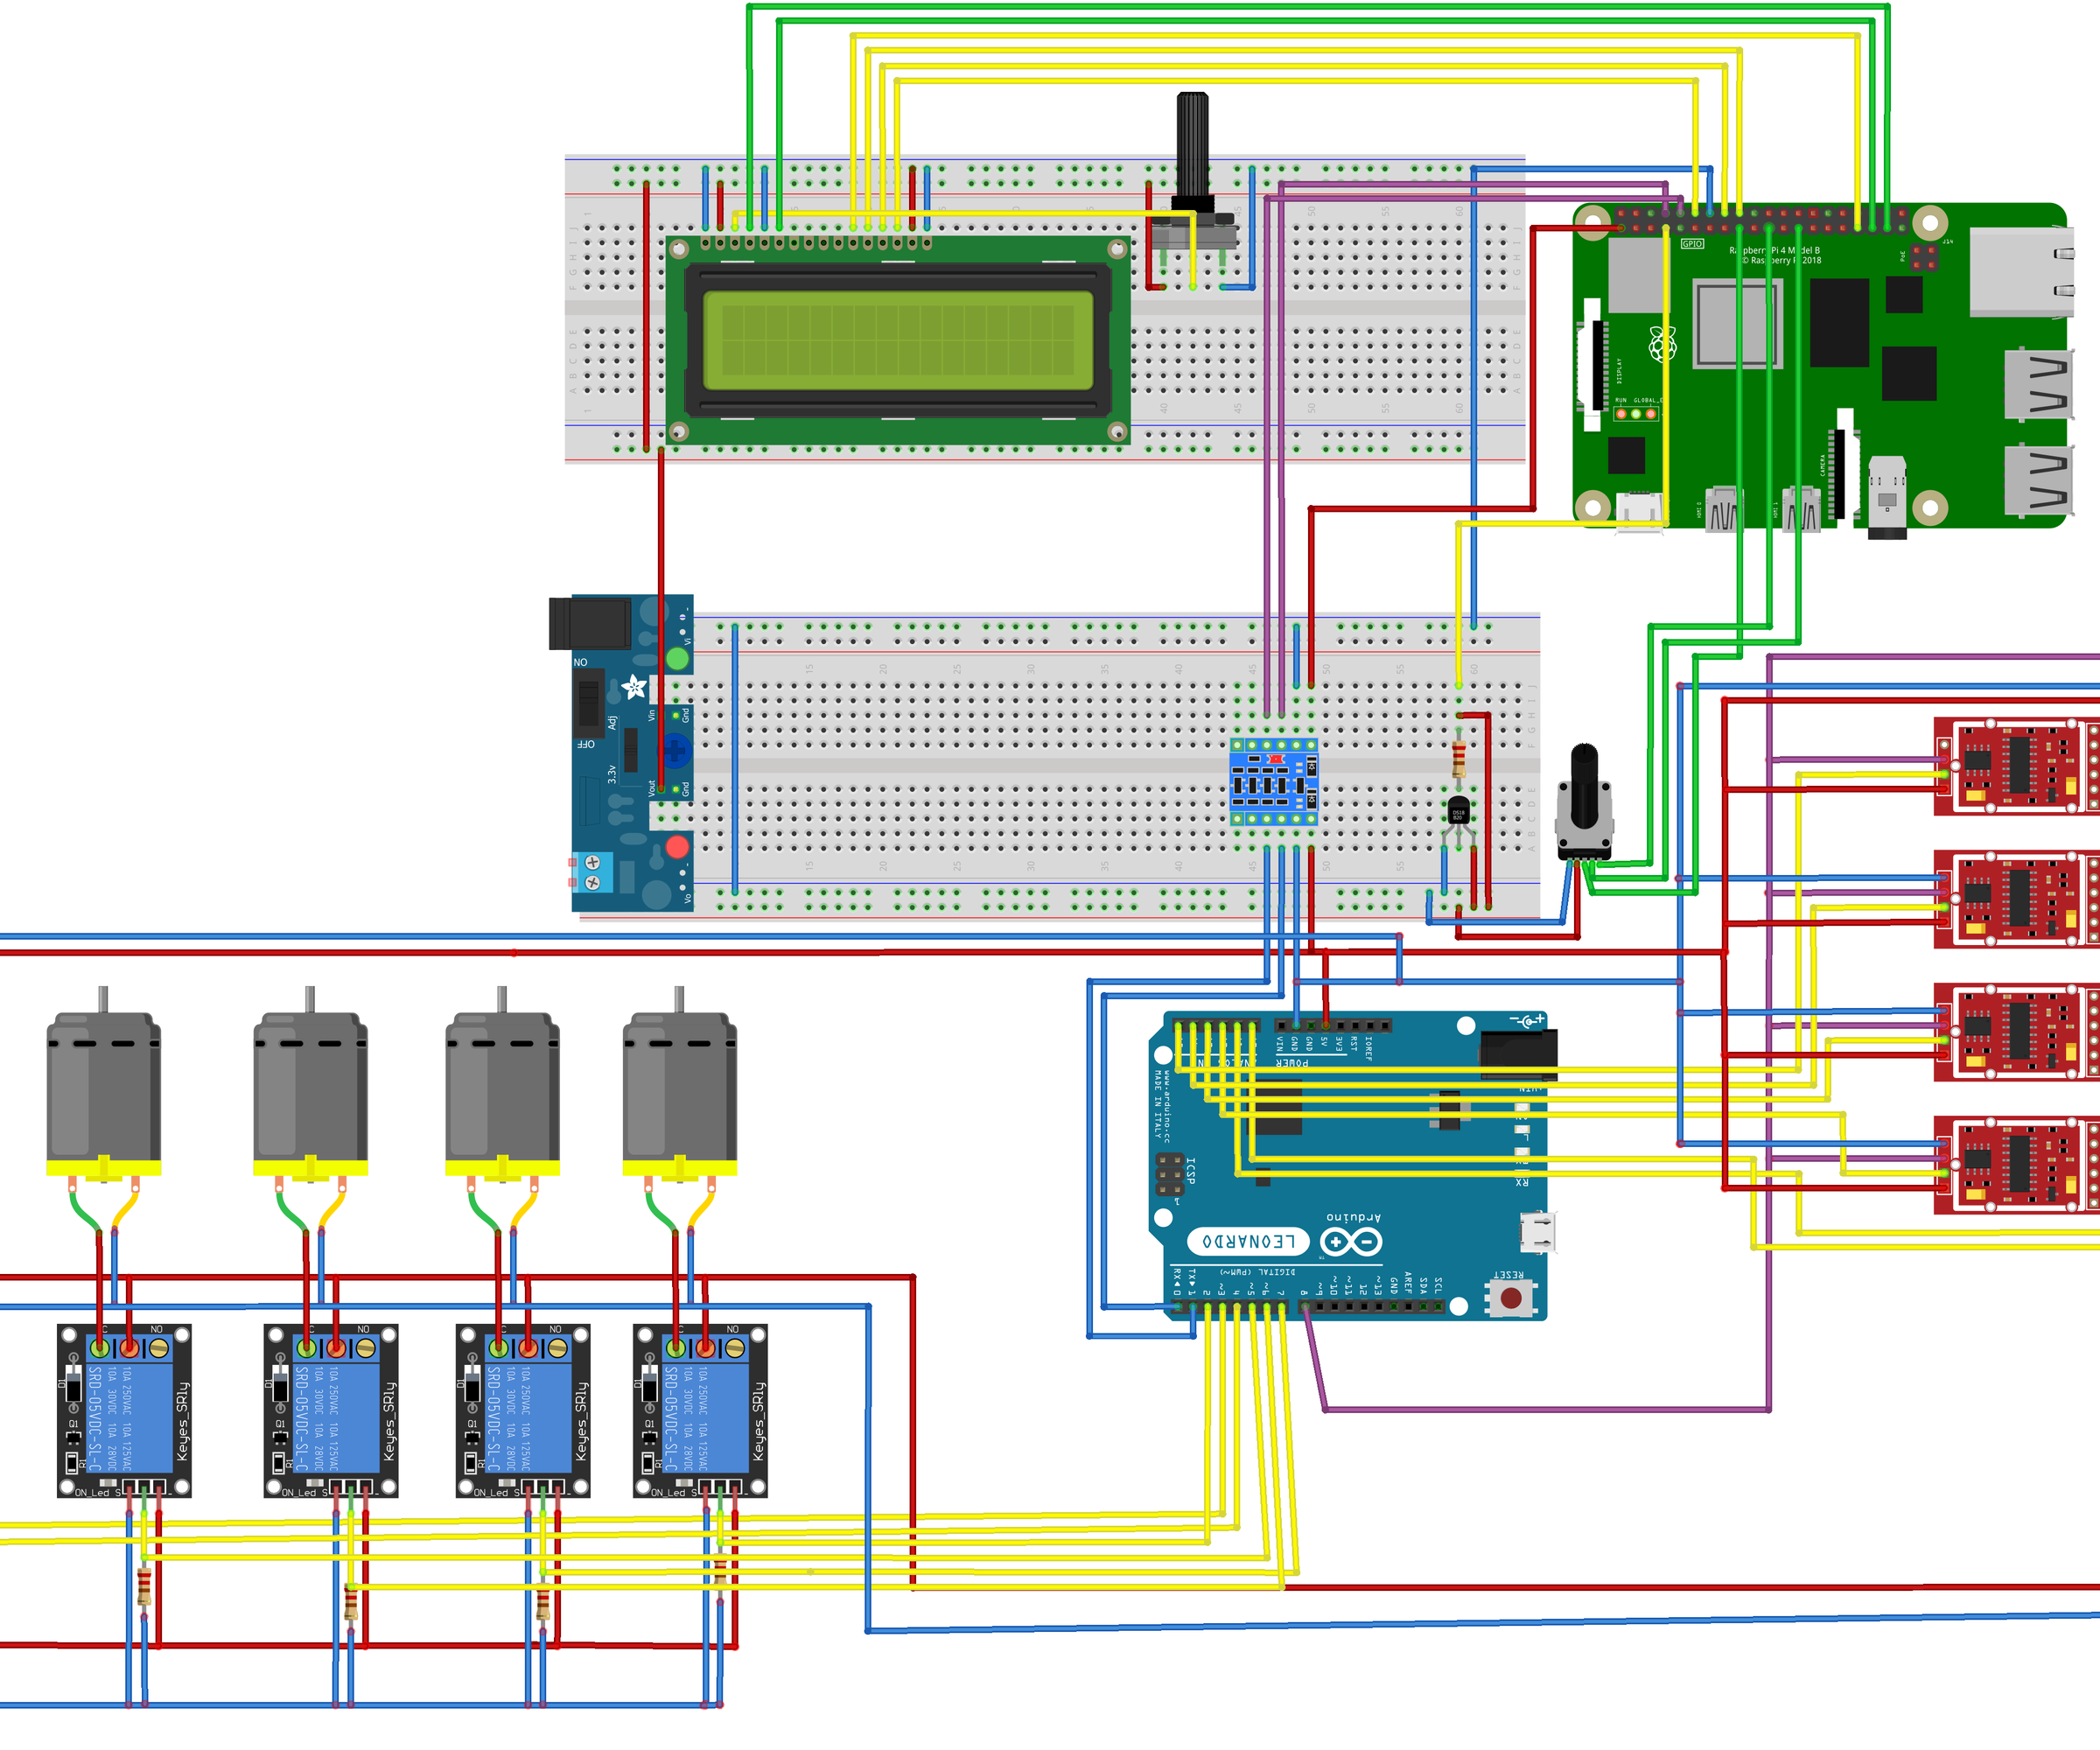Click the PoE header pins on the Pi
This screenshot has height=1750, width=2100.
click(1924, 257)
